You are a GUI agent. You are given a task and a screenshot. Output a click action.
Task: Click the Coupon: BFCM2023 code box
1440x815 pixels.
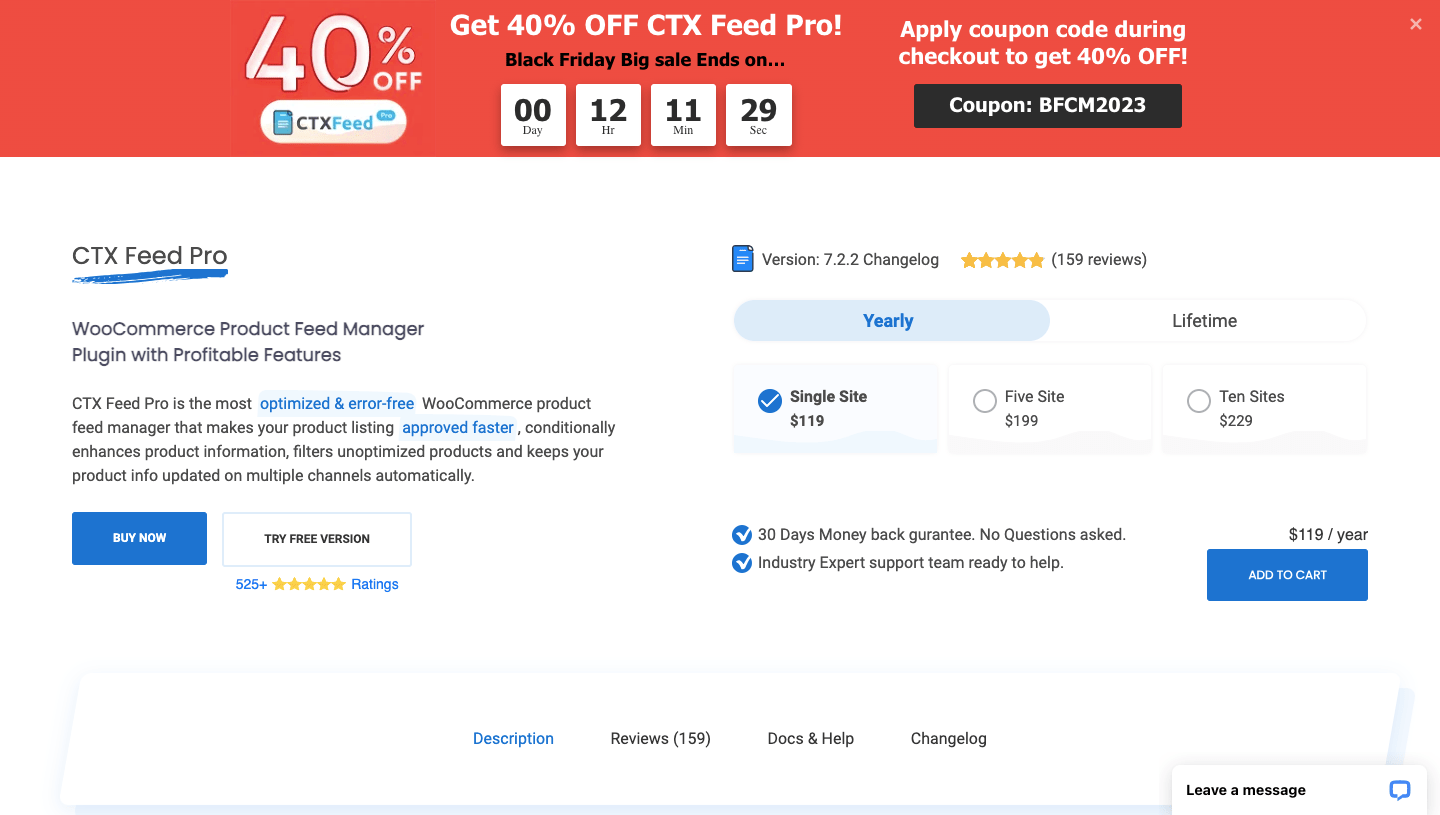1047,105
